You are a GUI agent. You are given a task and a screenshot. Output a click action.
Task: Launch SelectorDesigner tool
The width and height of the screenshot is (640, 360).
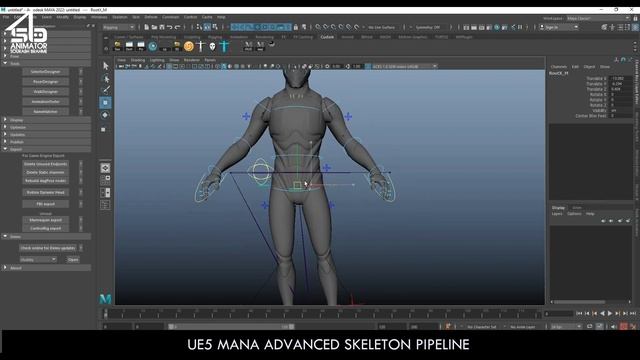pyautogui.click(x=46, y=72)
